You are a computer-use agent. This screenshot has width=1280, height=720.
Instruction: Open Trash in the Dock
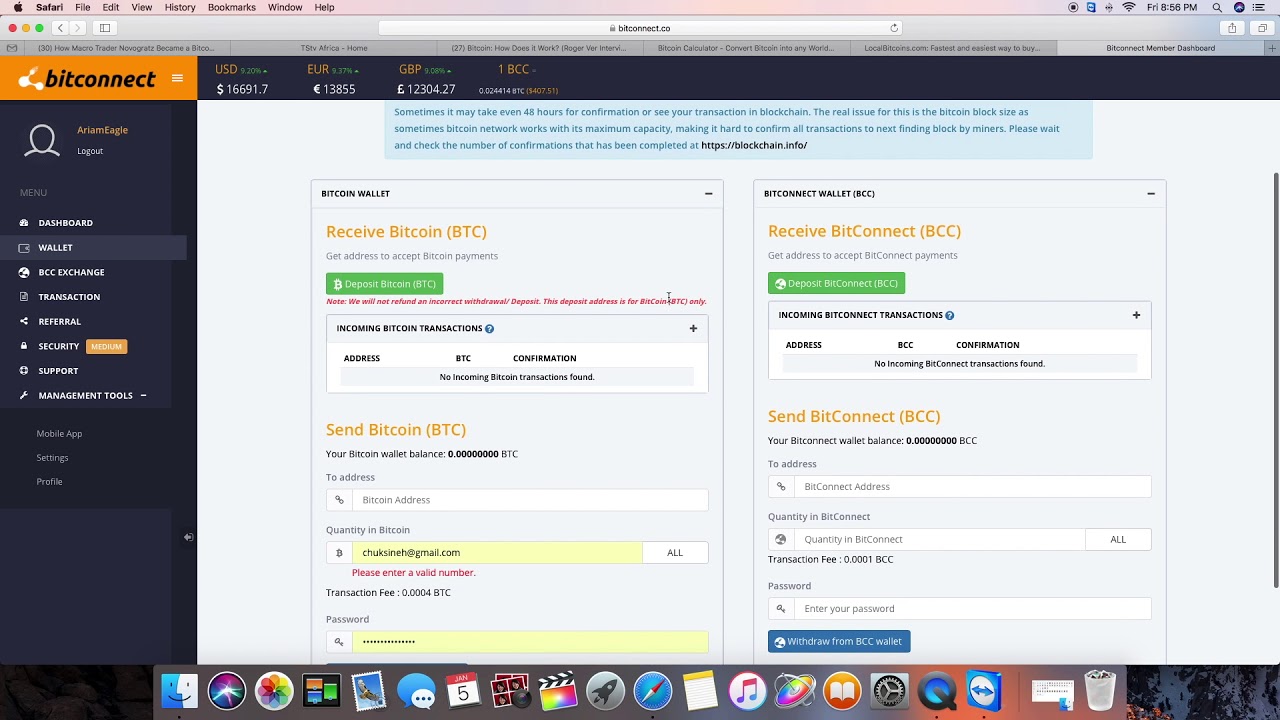point(1100,690)
